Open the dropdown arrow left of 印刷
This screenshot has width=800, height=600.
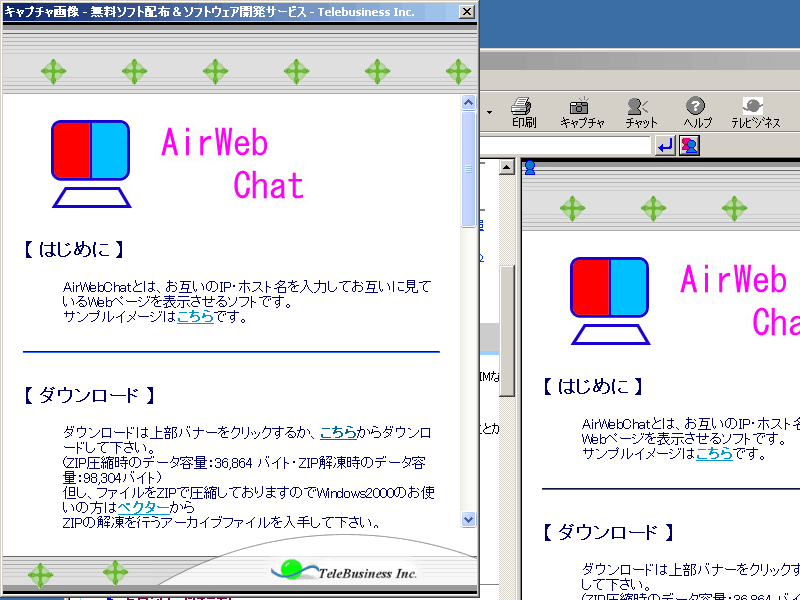[490, 112]
